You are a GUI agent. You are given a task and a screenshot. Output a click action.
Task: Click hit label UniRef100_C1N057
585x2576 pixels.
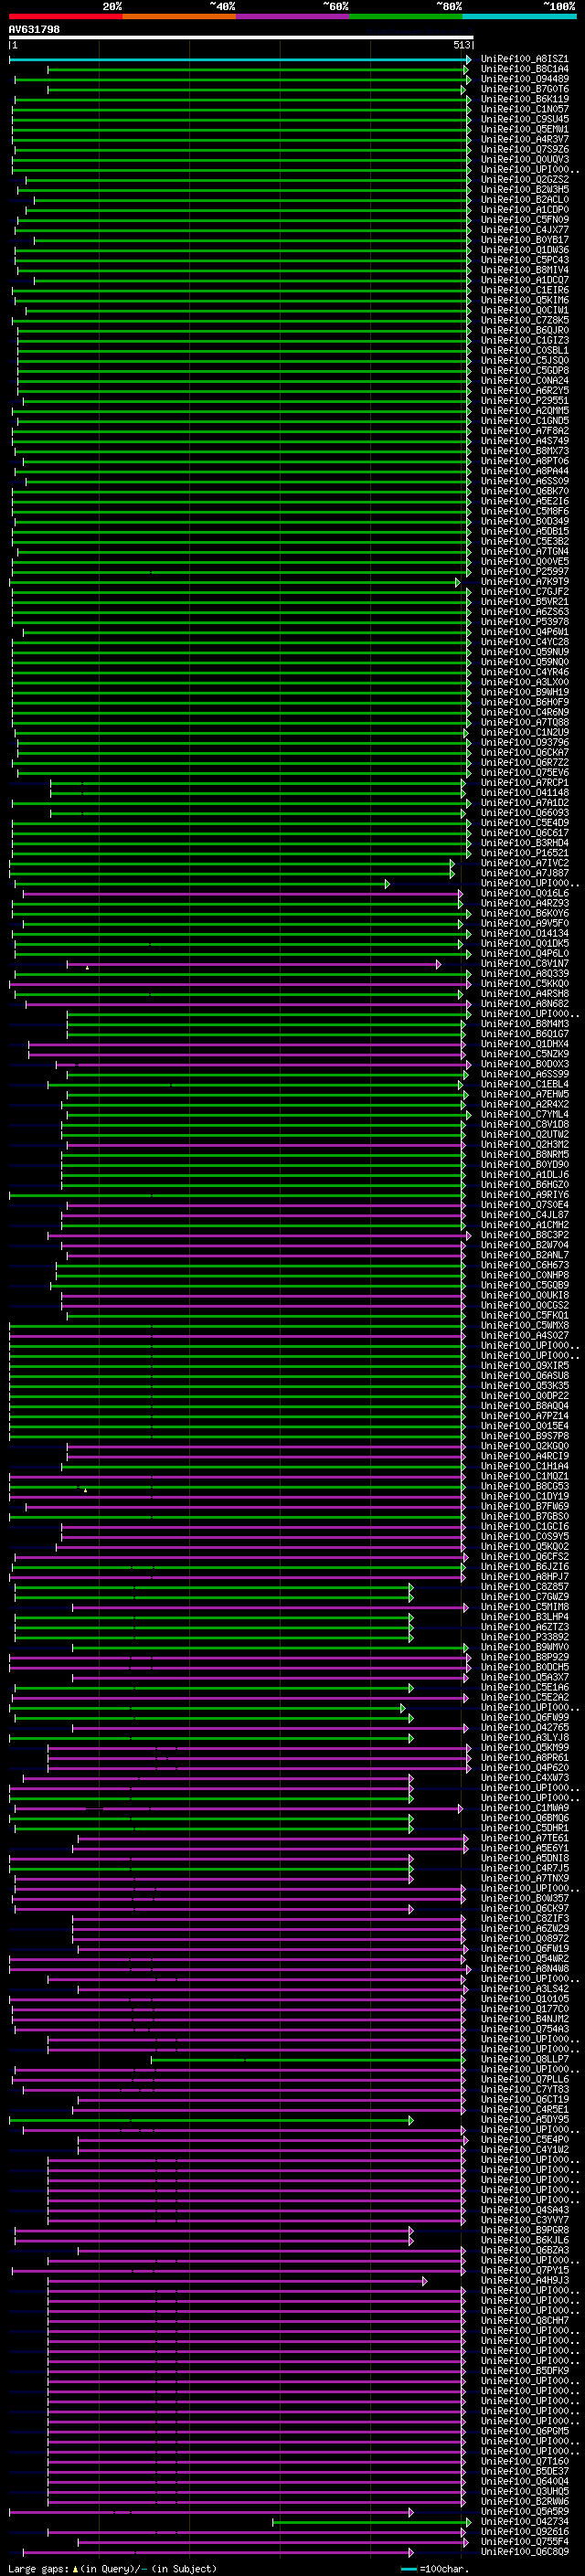(524, 110)
